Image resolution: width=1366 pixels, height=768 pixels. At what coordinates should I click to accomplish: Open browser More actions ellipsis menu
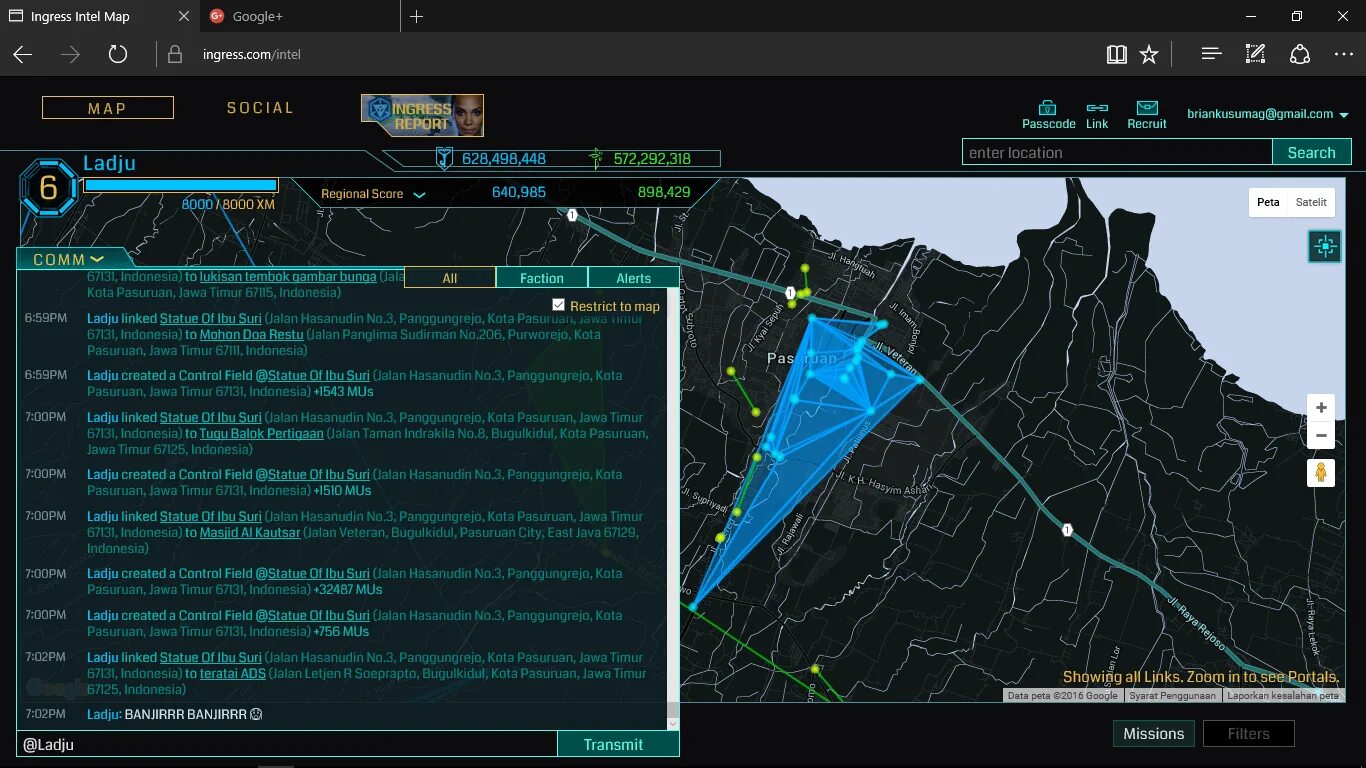coord(1344,54)
